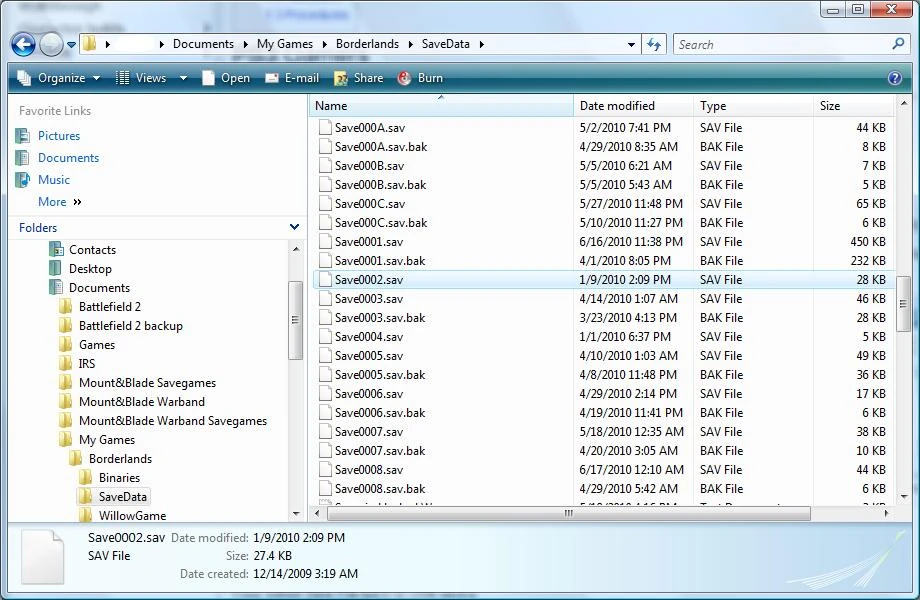Click the Help question mark icon
The width and height of the screenshot is (920, 600).
pos(895,78)
